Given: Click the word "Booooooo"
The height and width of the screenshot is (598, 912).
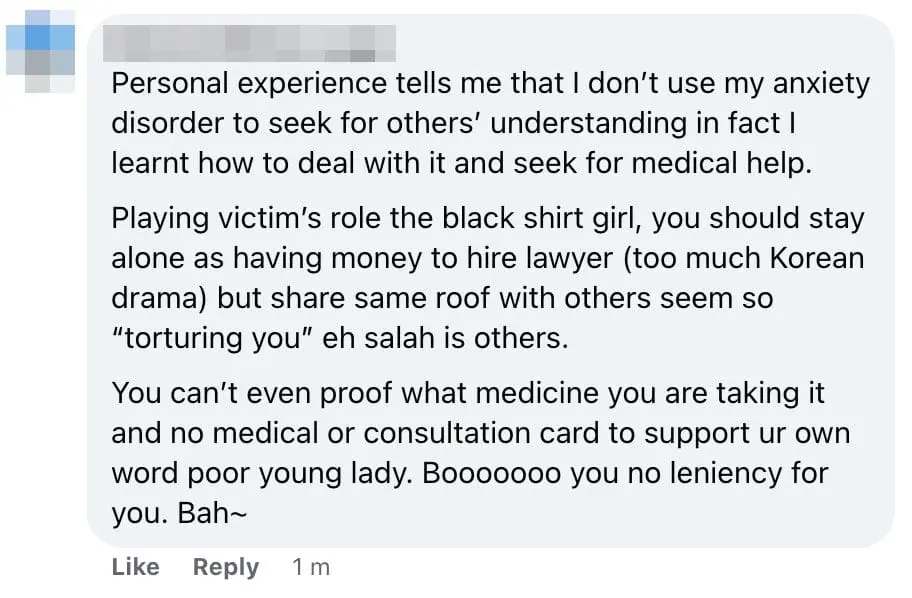Looking at the screenshot, I should pos(490,472).
